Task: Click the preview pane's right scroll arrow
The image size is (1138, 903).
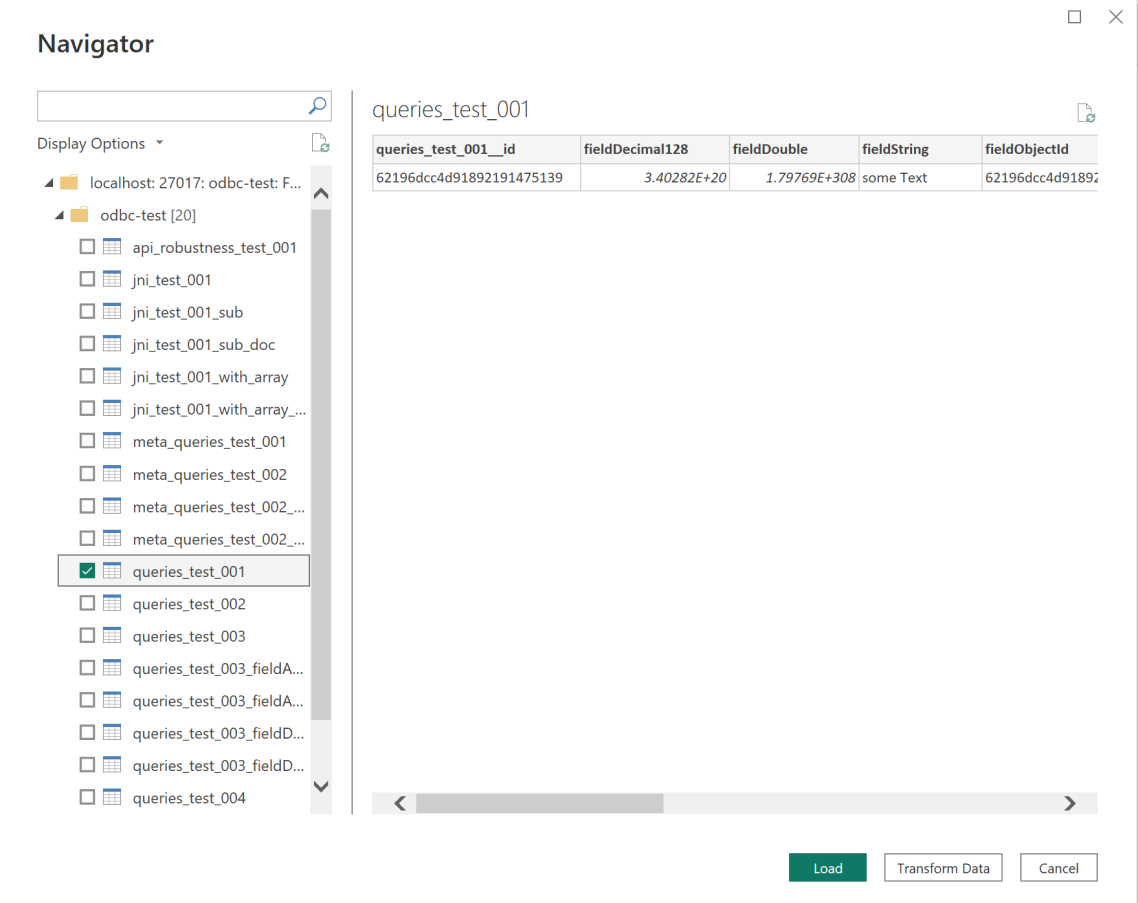Action: (x=1069, y=803)
